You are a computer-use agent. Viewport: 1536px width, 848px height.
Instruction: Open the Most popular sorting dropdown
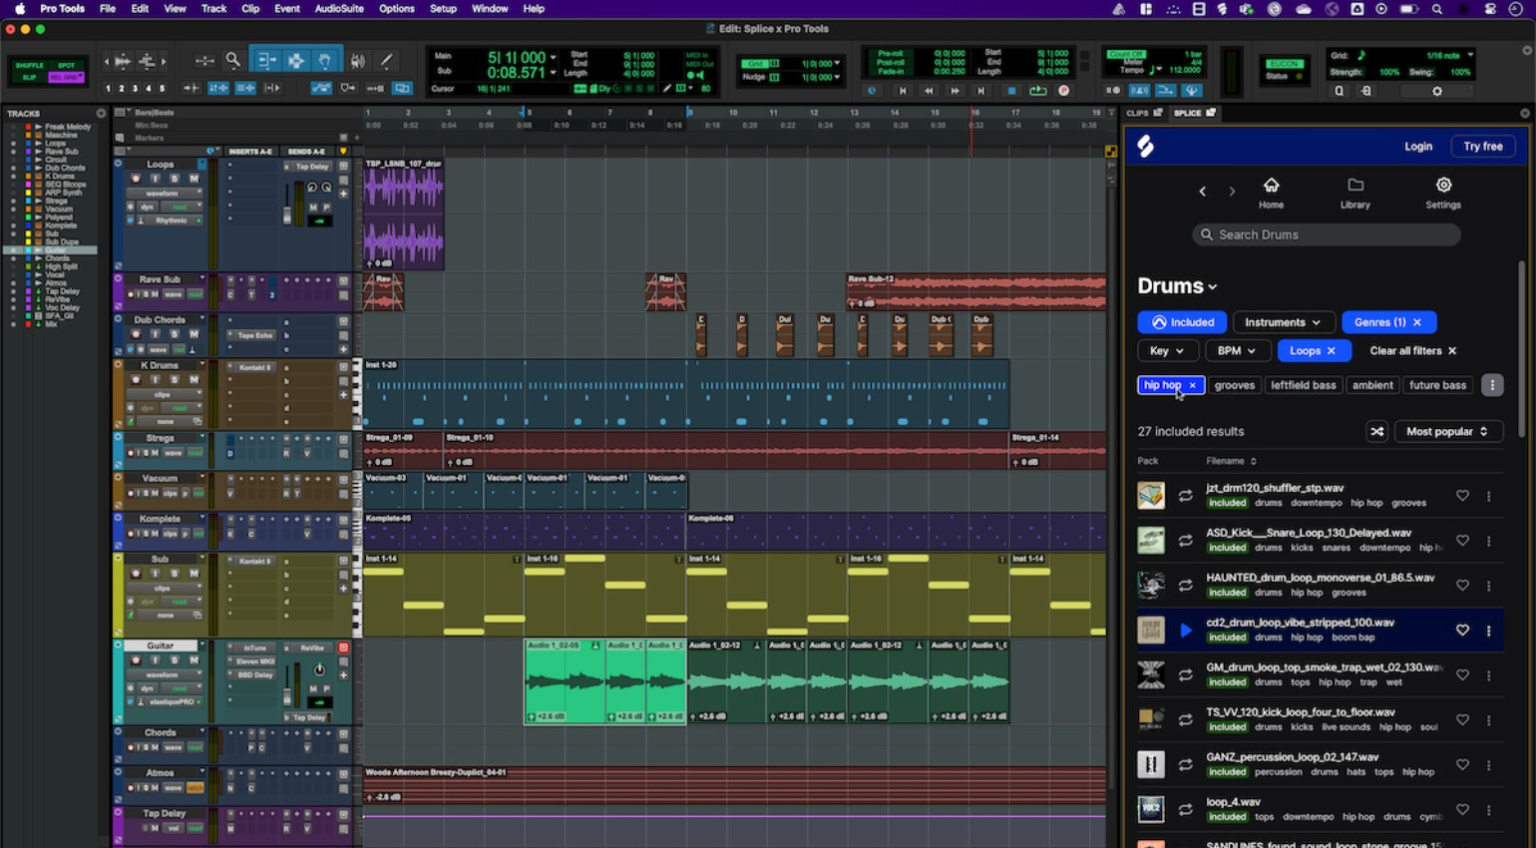point(1447,431)
